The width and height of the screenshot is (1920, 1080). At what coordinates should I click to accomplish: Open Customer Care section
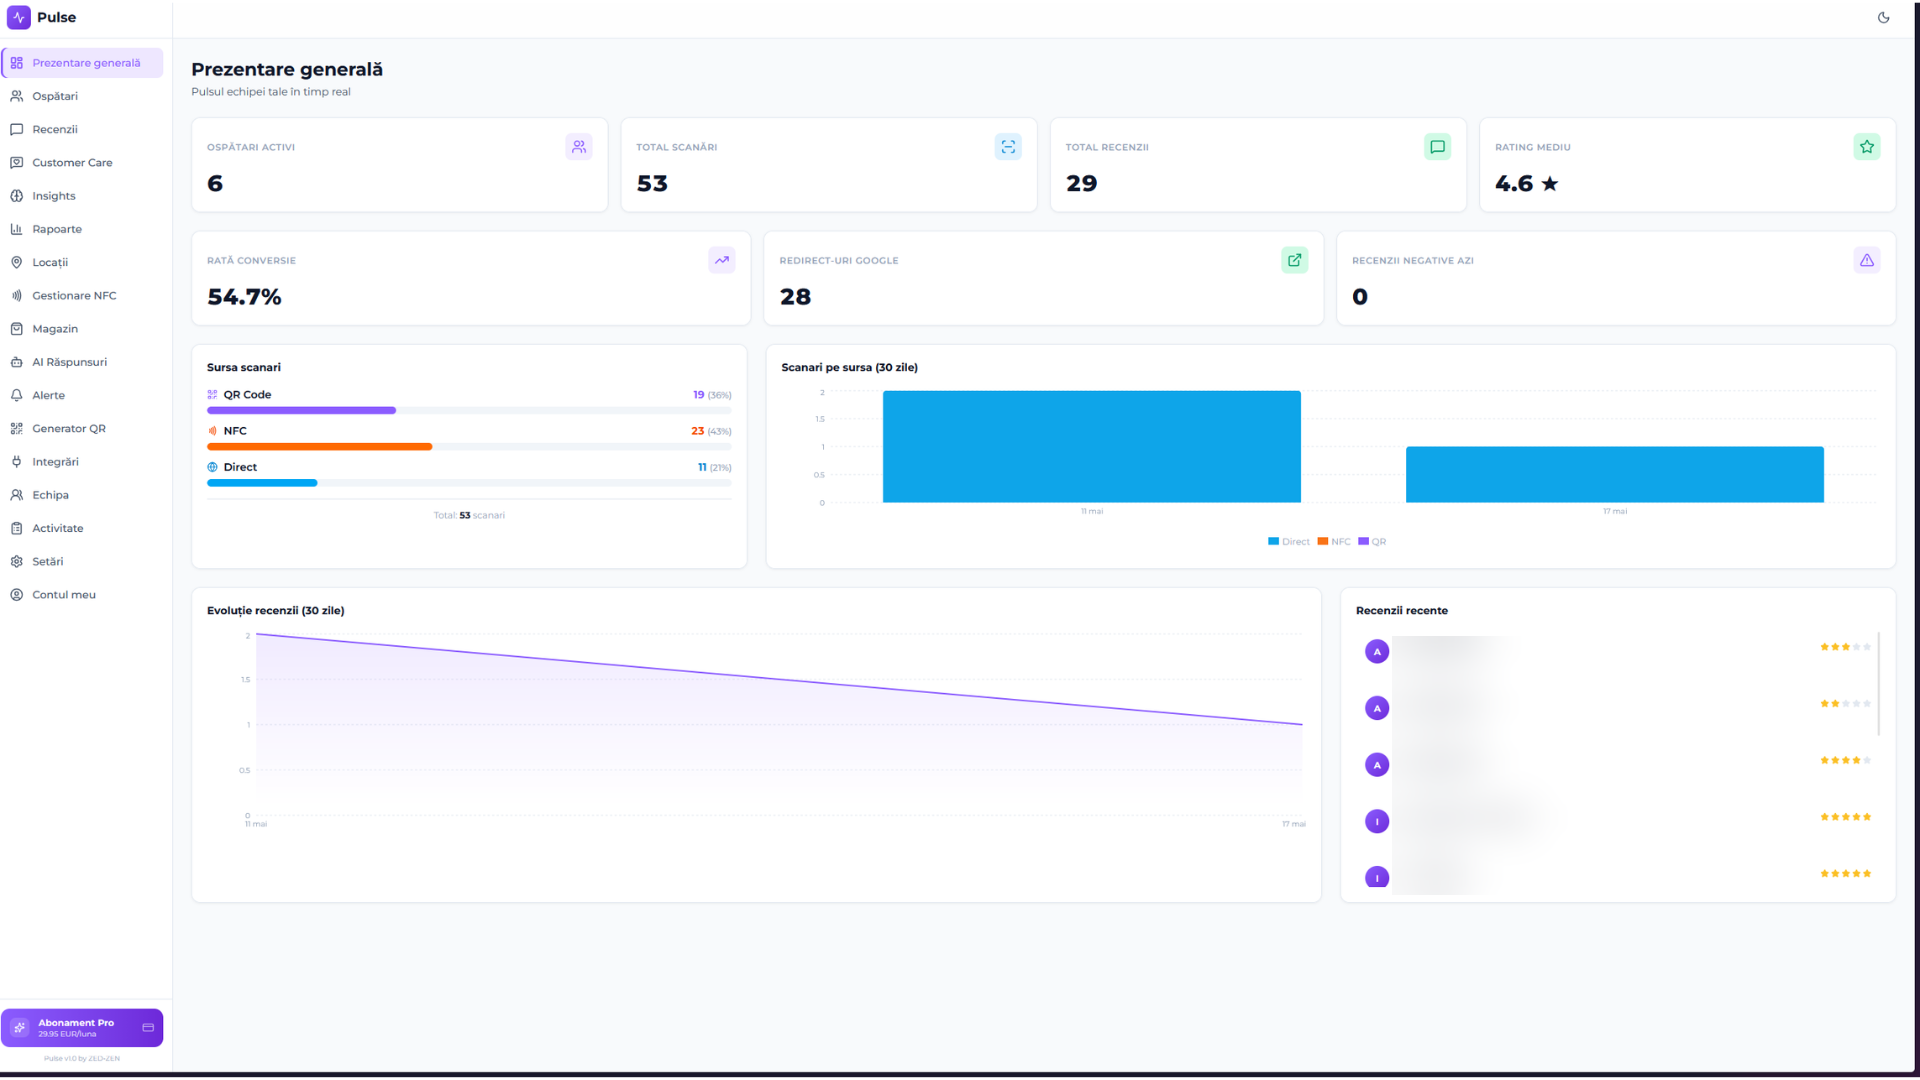click(x=83, y=162)
